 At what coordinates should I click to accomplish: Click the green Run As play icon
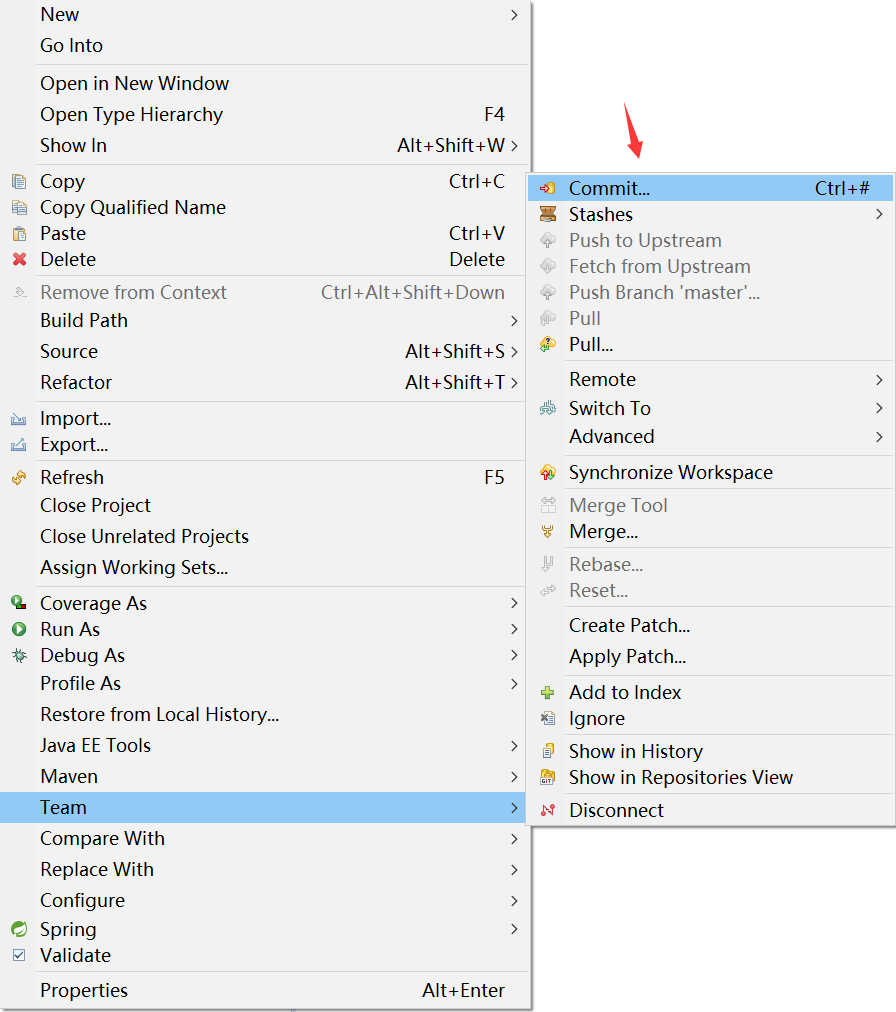pos(19,629)
